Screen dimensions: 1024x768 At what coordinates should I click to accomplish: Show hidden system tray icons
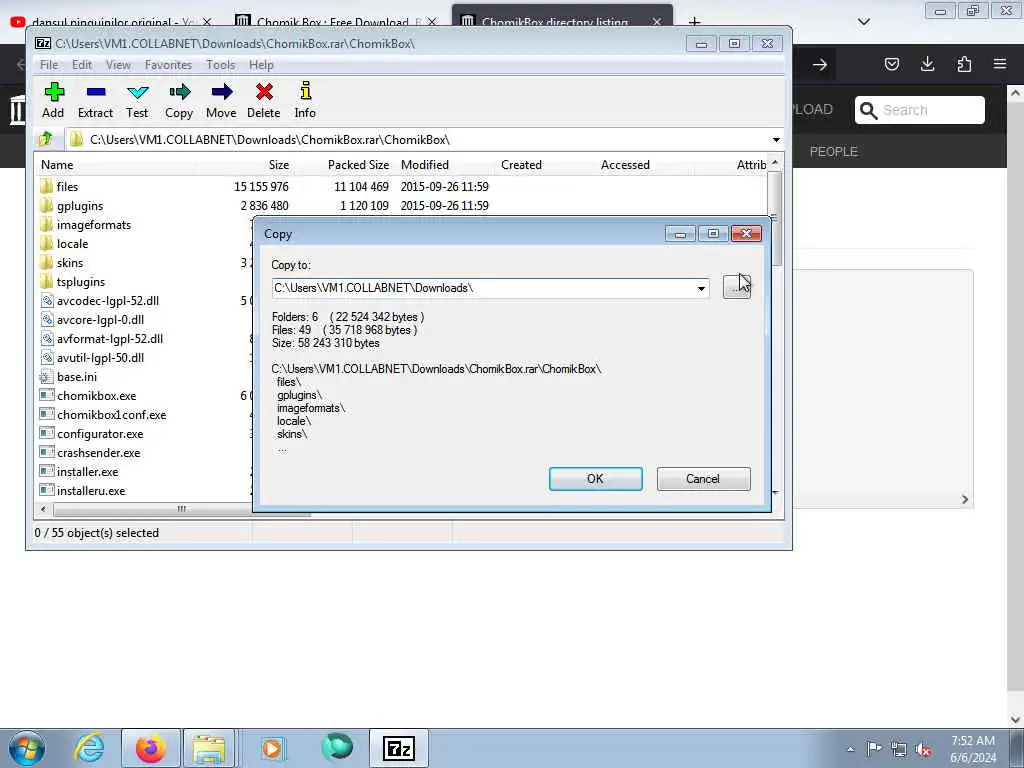point(850,750)
